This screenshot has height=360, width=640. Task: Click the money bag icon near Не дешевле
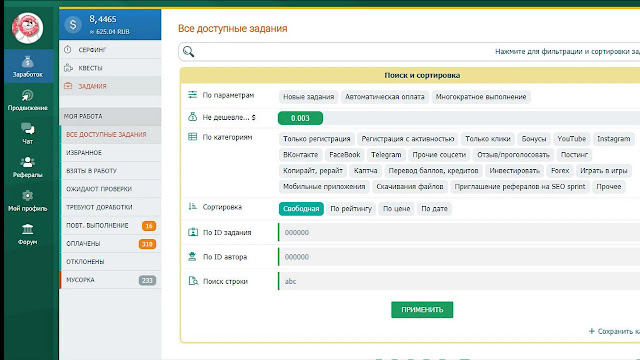(x=193, y=117)
